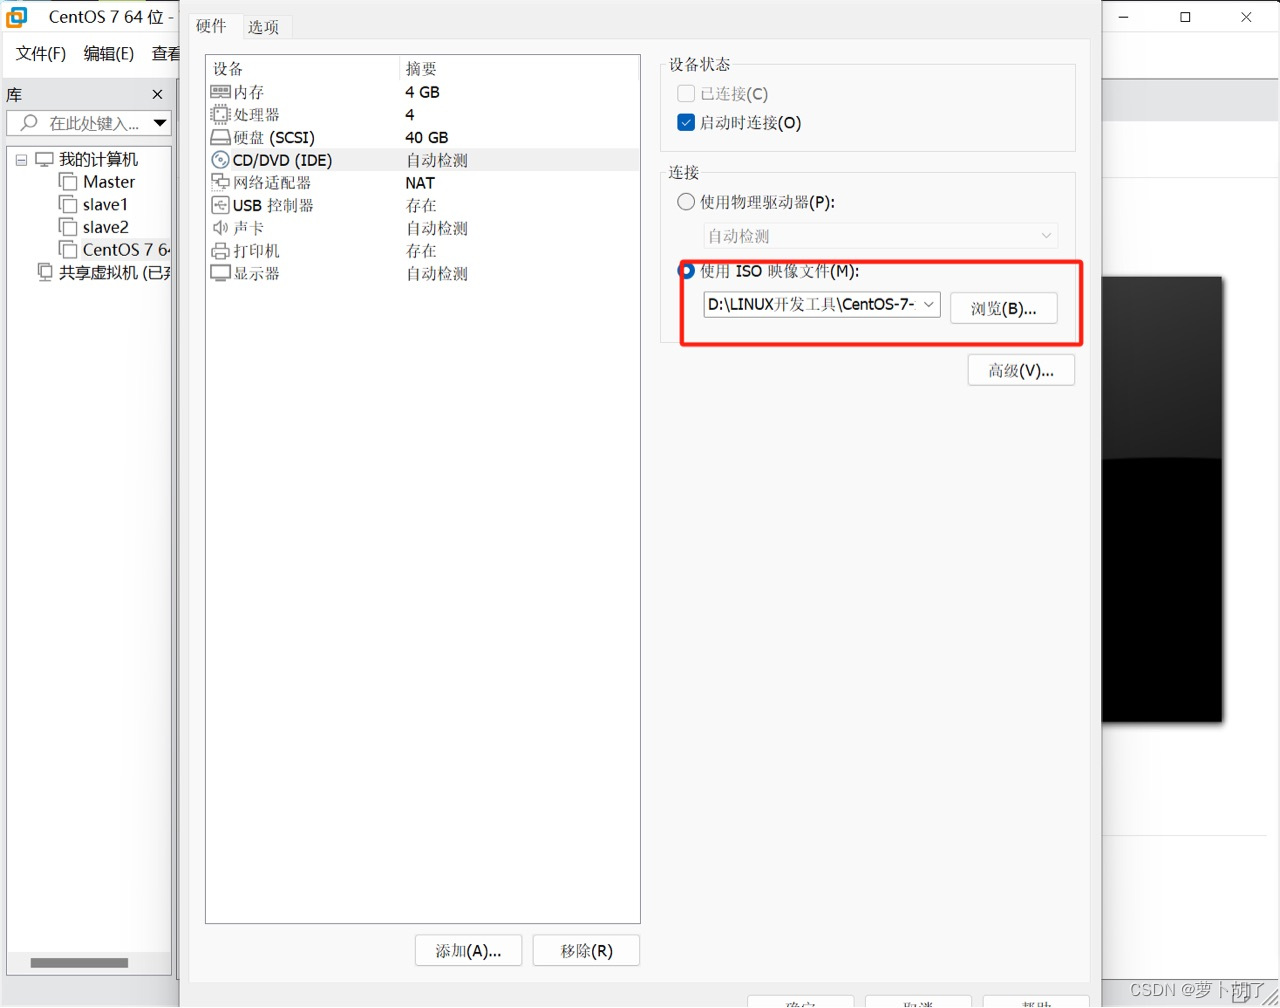Toggle the Connected (已连接) checkbox
The image size is (1280, 1008).
coord(686,94)
